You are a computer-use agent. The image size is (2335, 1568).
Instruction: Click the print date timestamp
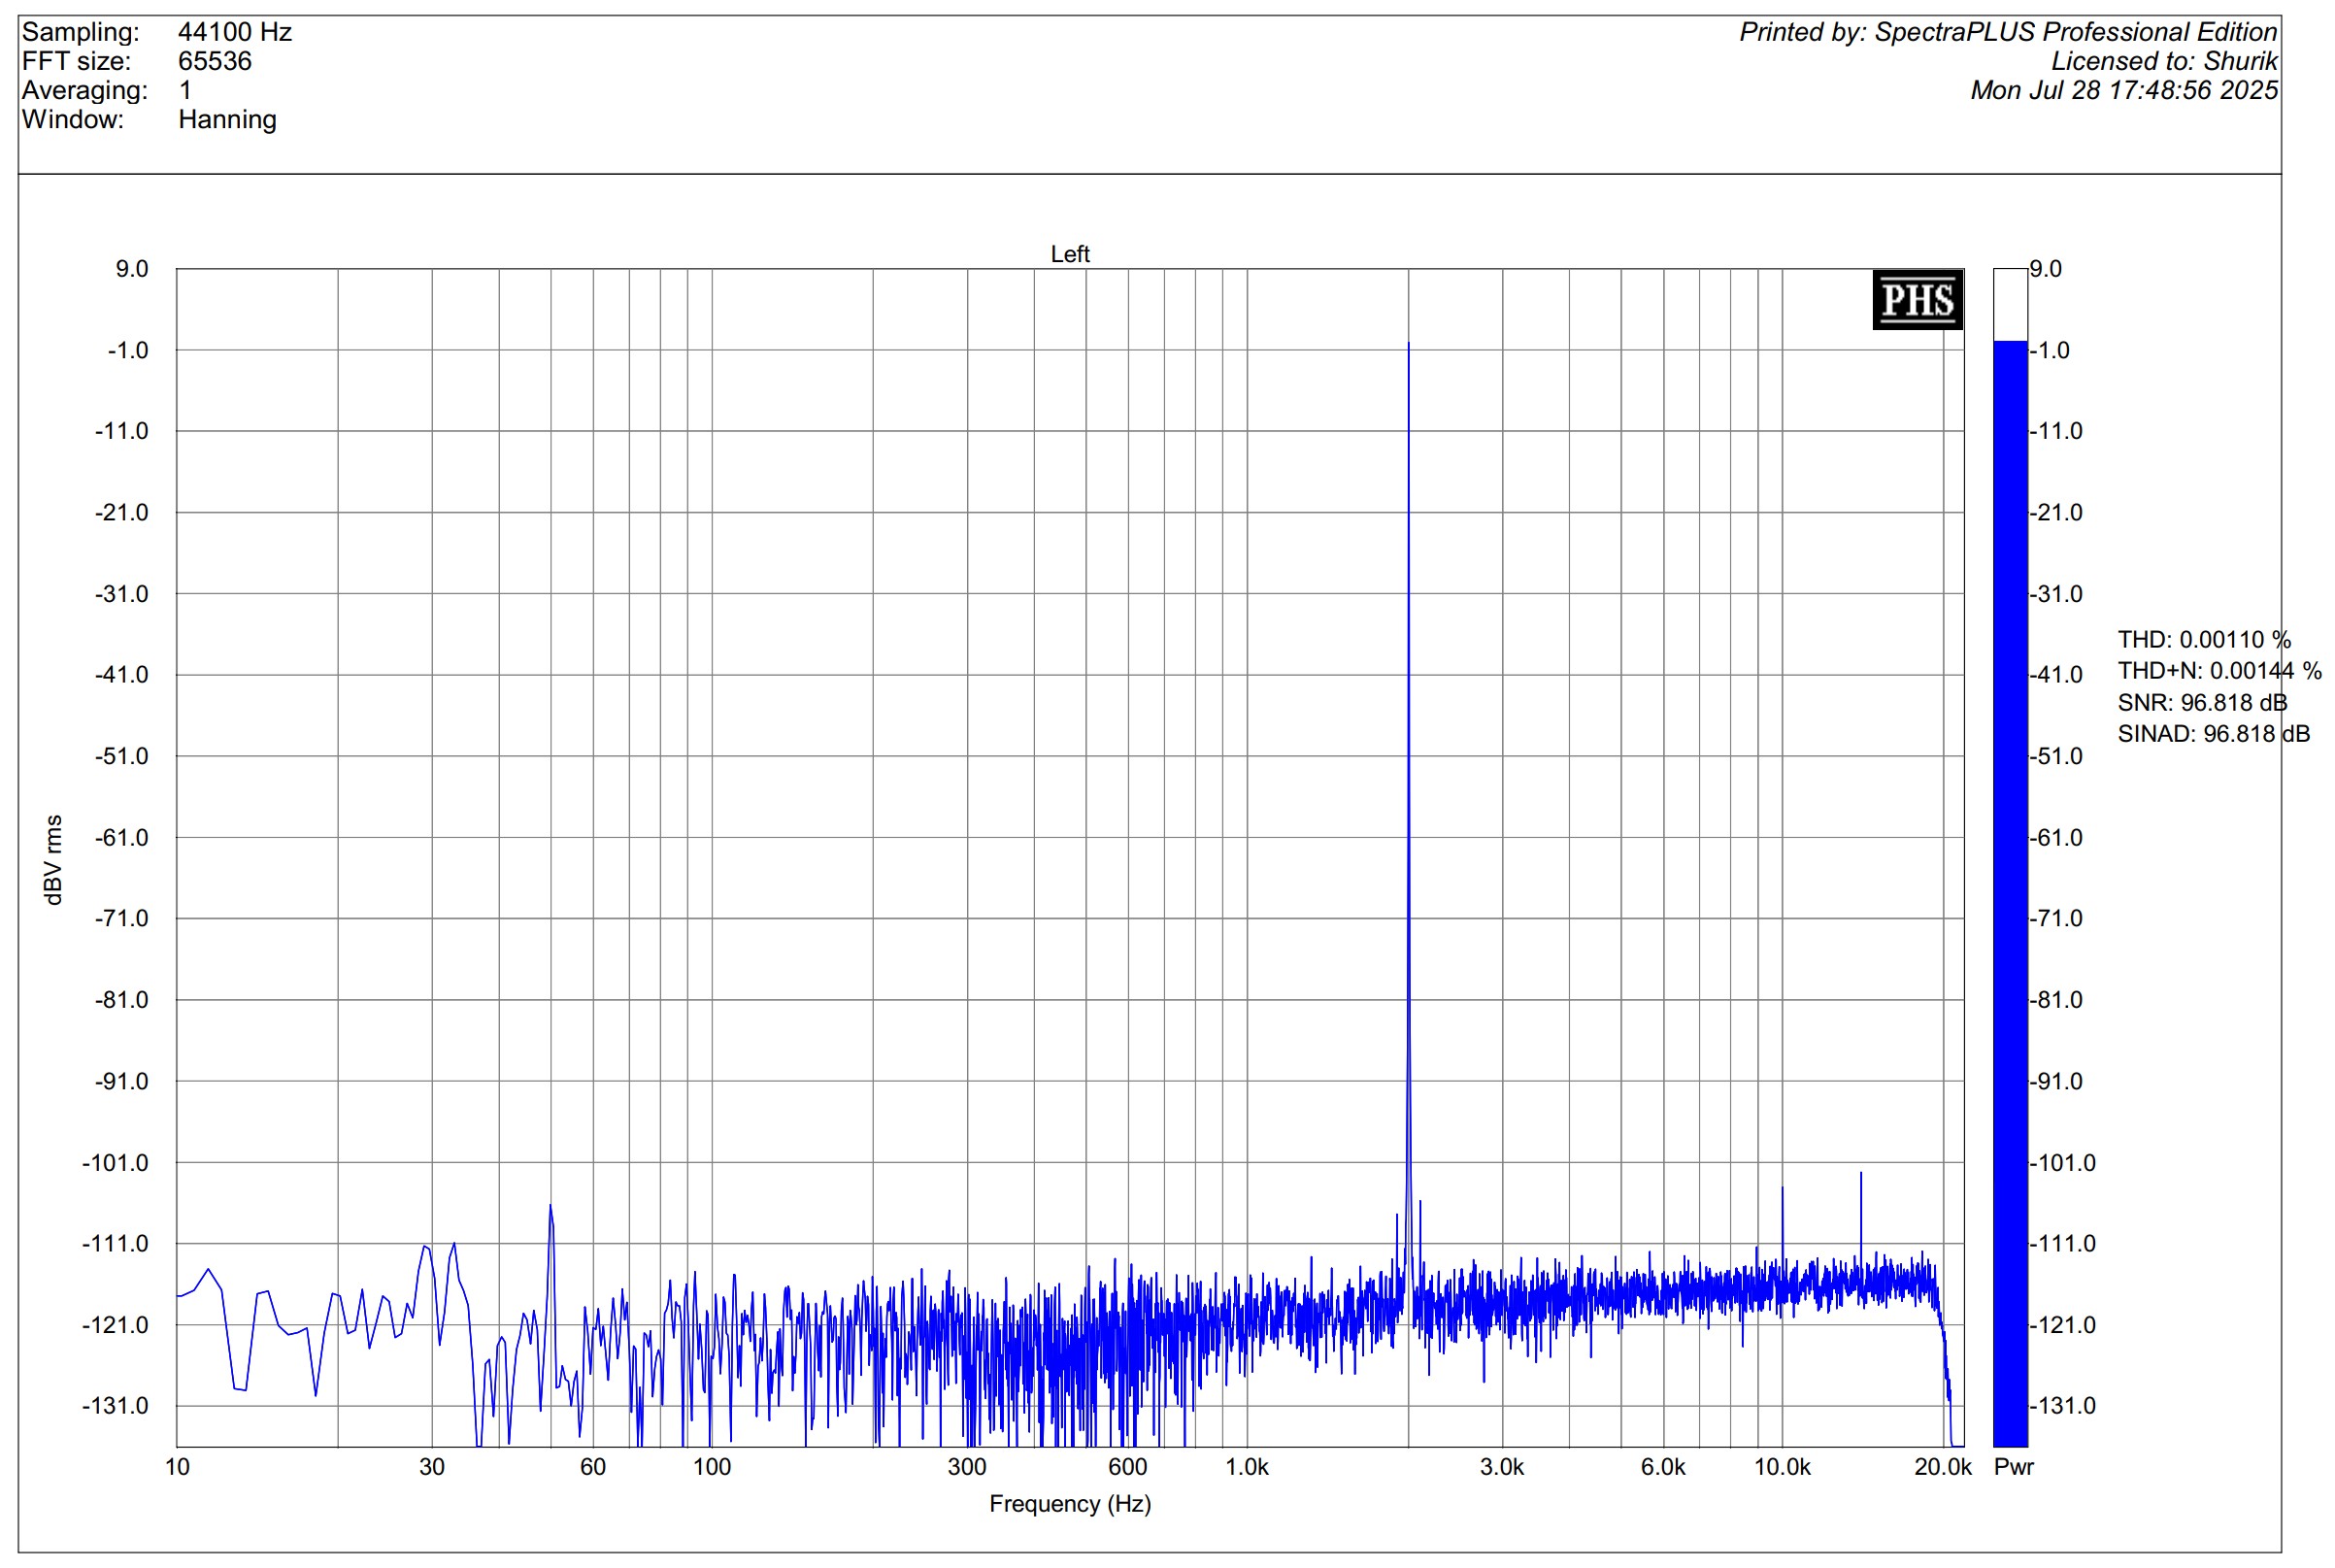tap(2123, 91)
